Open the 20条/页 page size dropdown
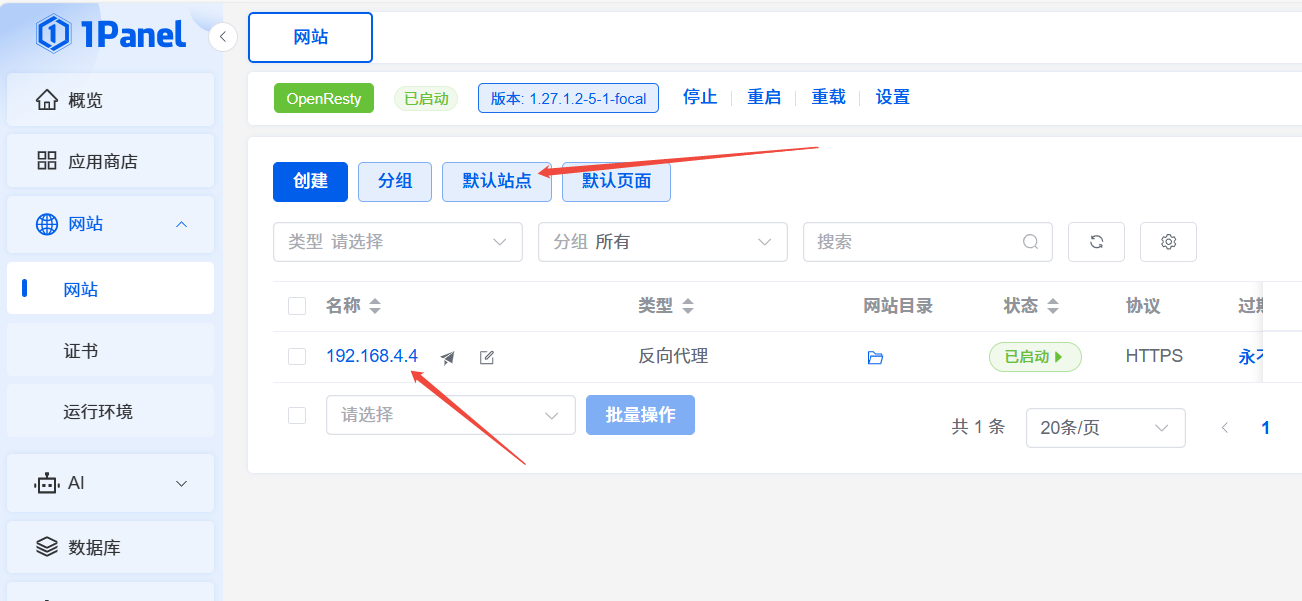1302x601 pixels. (1105, 428)
